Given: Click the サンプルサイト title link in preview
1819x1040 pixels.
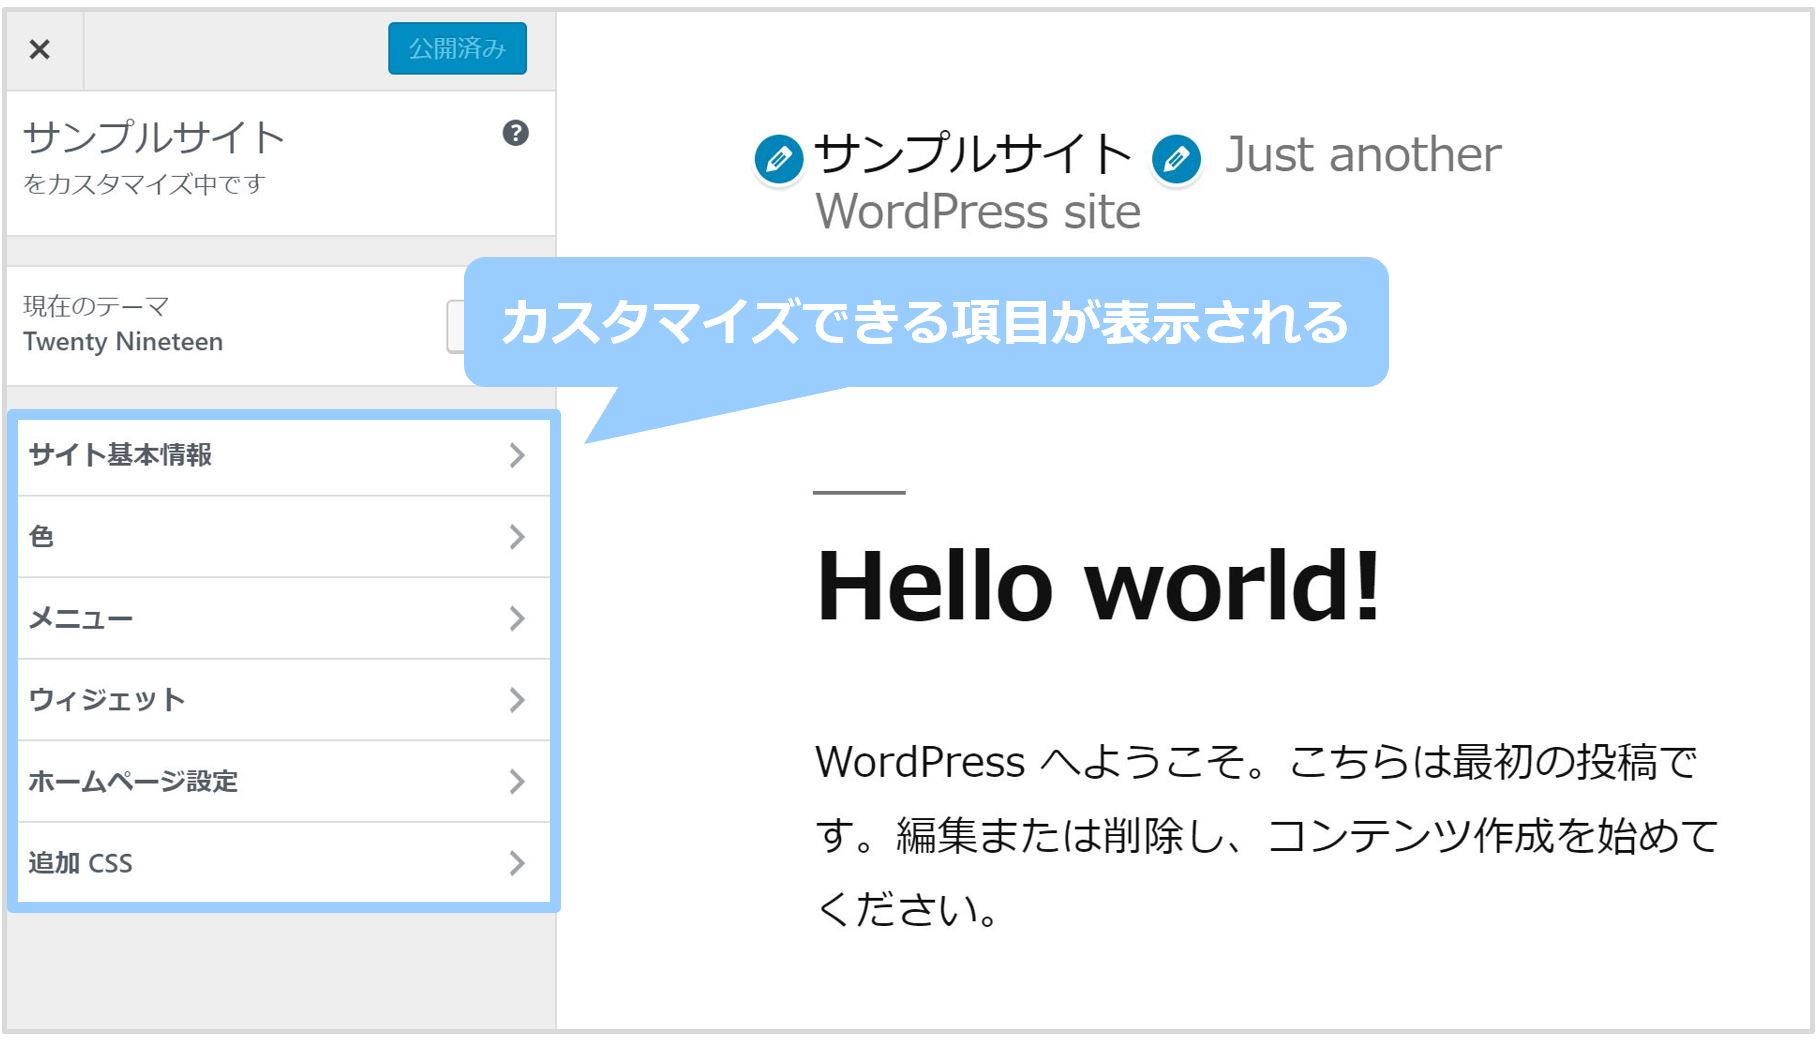Looking at the screenshot, I should pyautogui.click(x=972, y=155).
